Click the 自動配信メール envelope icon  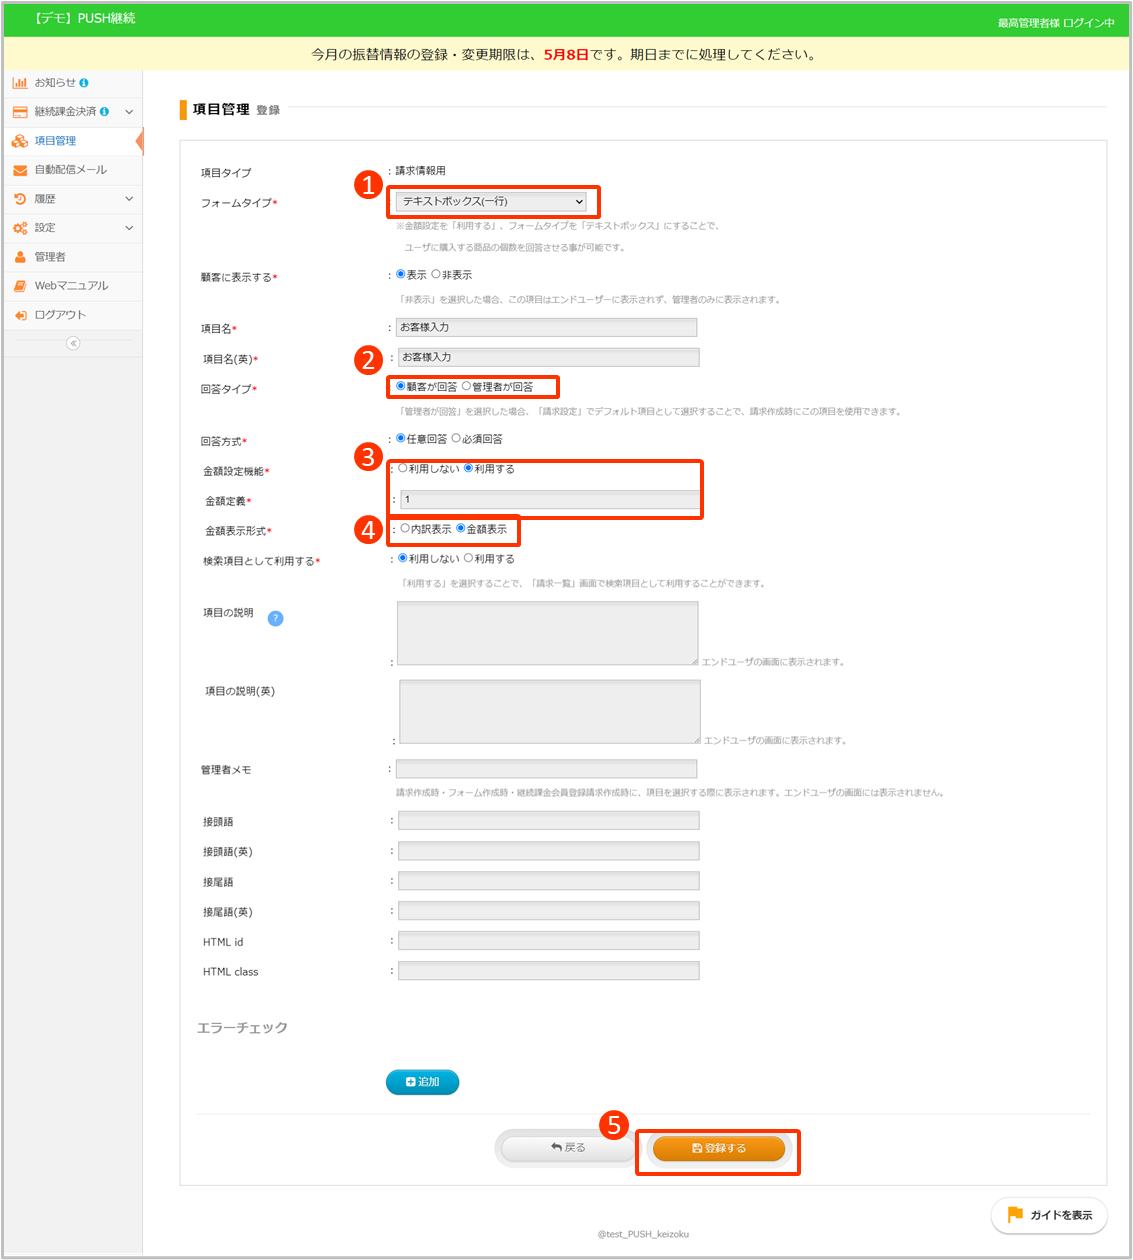coord(20,170)
